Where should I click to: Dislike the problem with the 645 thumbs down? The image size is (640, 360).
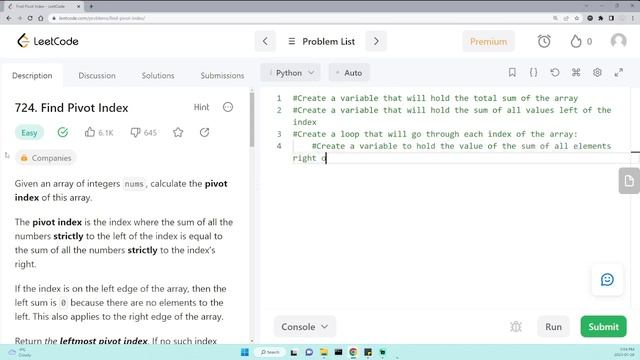pyautogui.click(x=143, y=132)
